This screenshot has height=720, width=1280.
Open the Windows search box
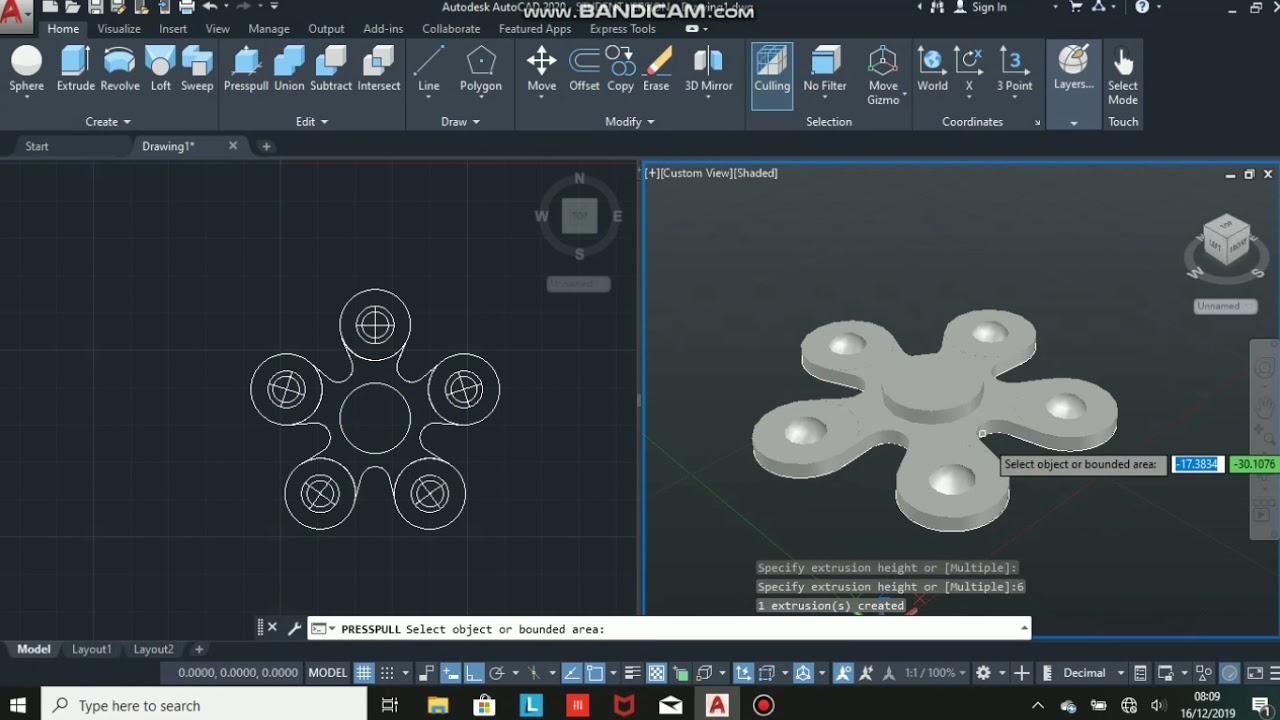[204, 705]
